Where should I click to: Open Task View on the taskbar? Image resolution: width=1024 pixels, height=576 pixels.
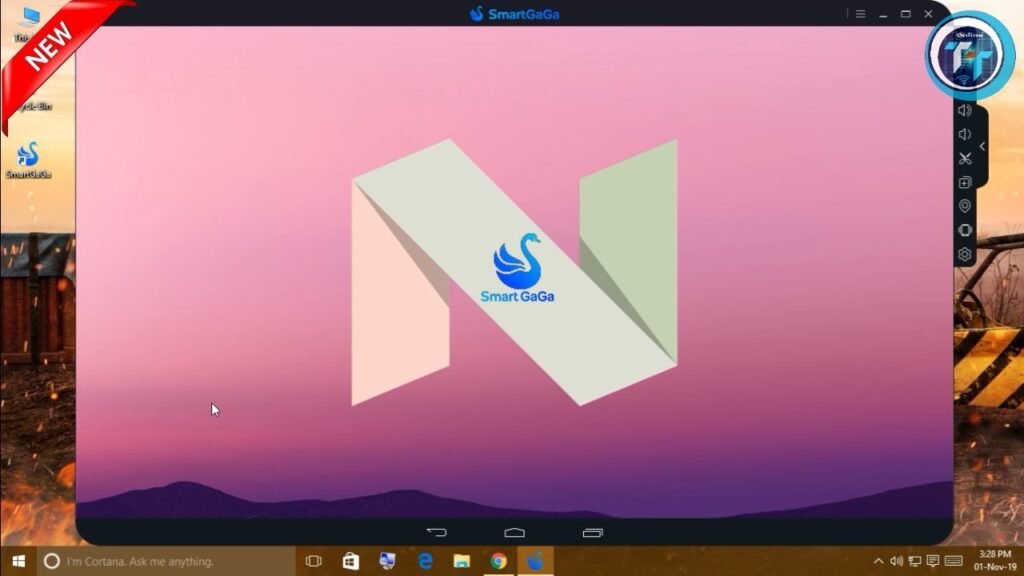(x=313, y=561)
